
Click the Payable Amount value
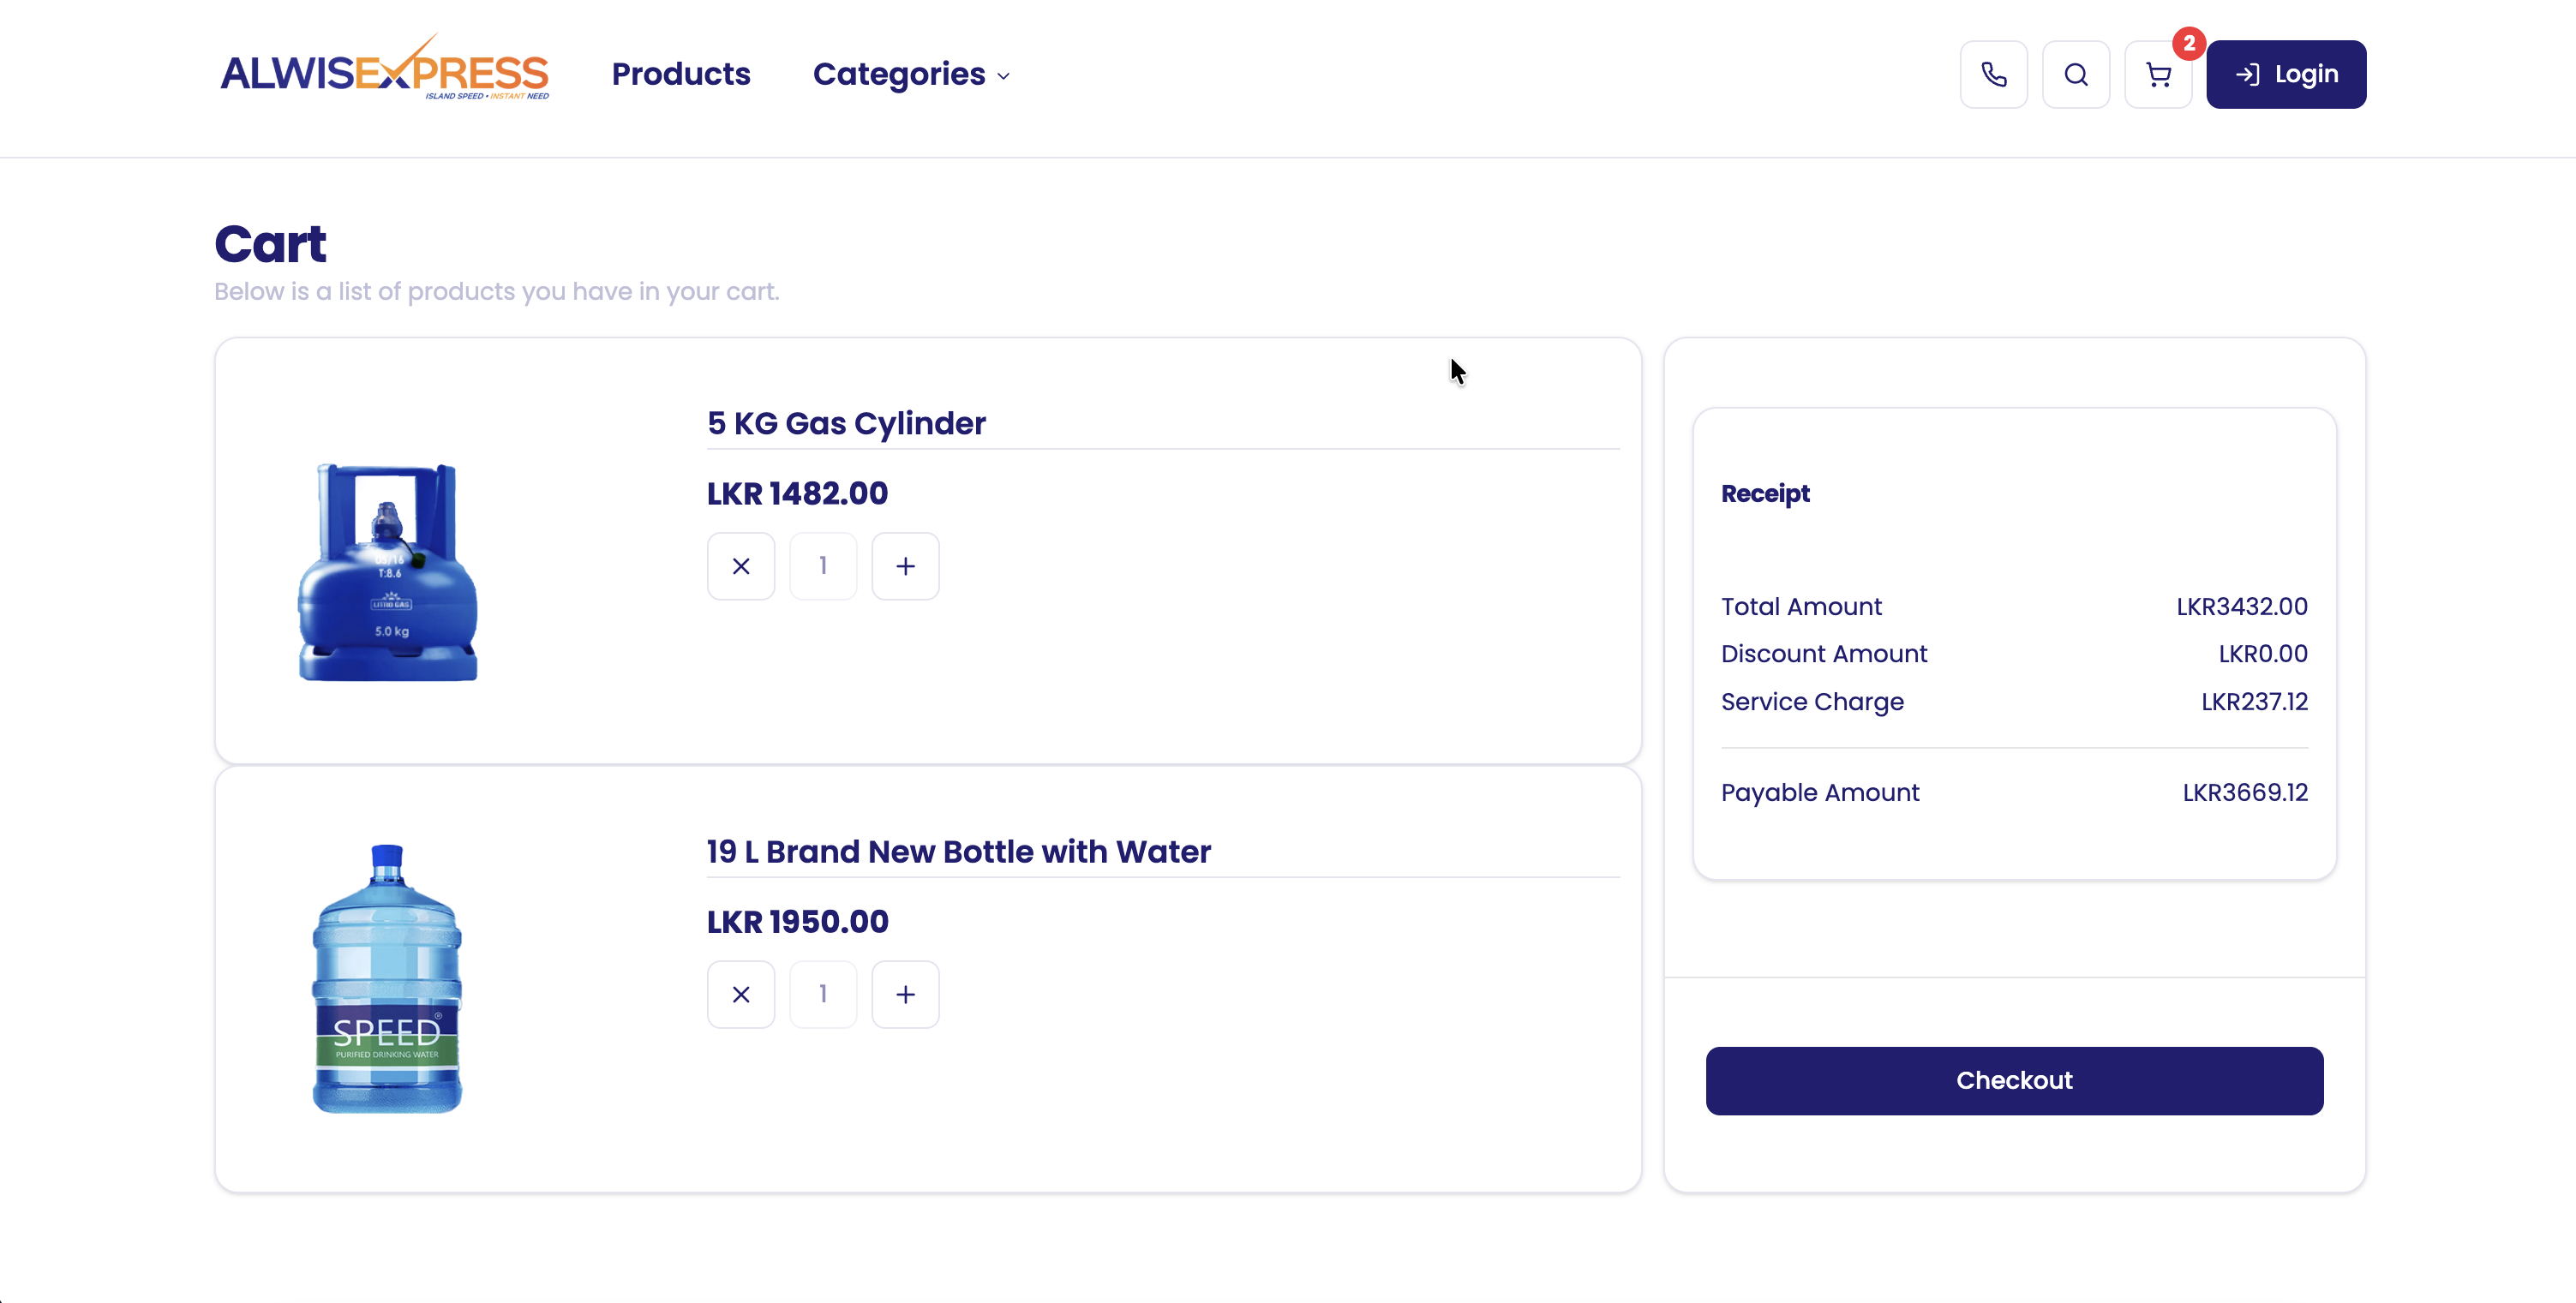(x=2245, y=792)
